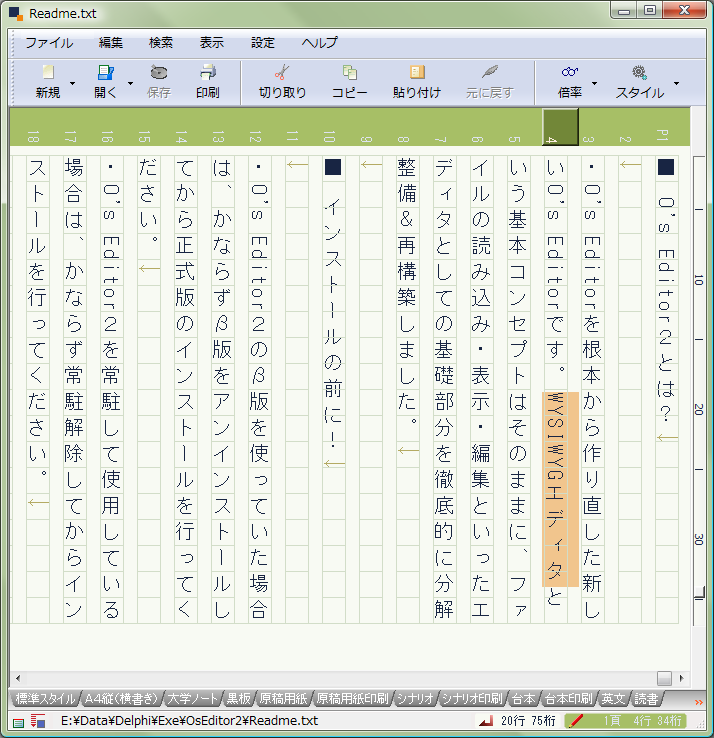Screen dimensions: 714x738
Task: Click the 切り取り (Cut) scissors icon
Action: click(281, 72)
